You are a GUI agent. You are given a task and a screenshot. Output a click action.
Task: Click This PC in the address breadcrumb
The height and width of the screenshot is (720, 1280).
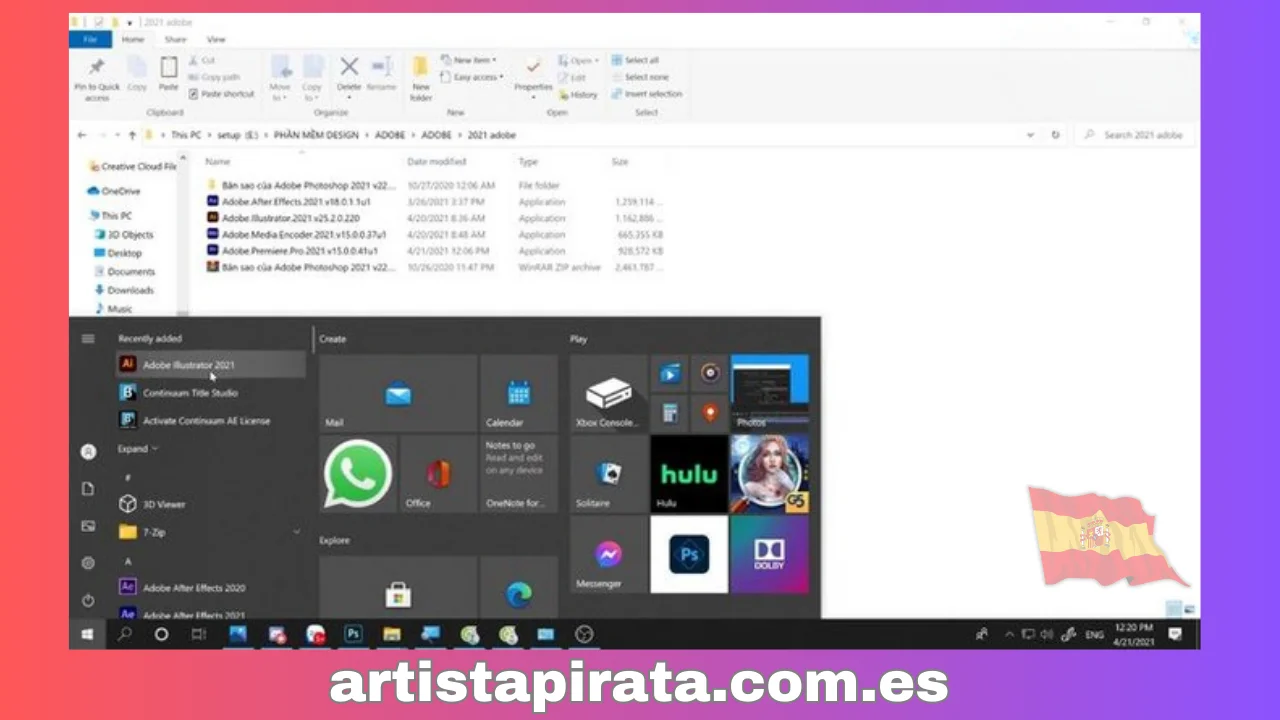186,135
